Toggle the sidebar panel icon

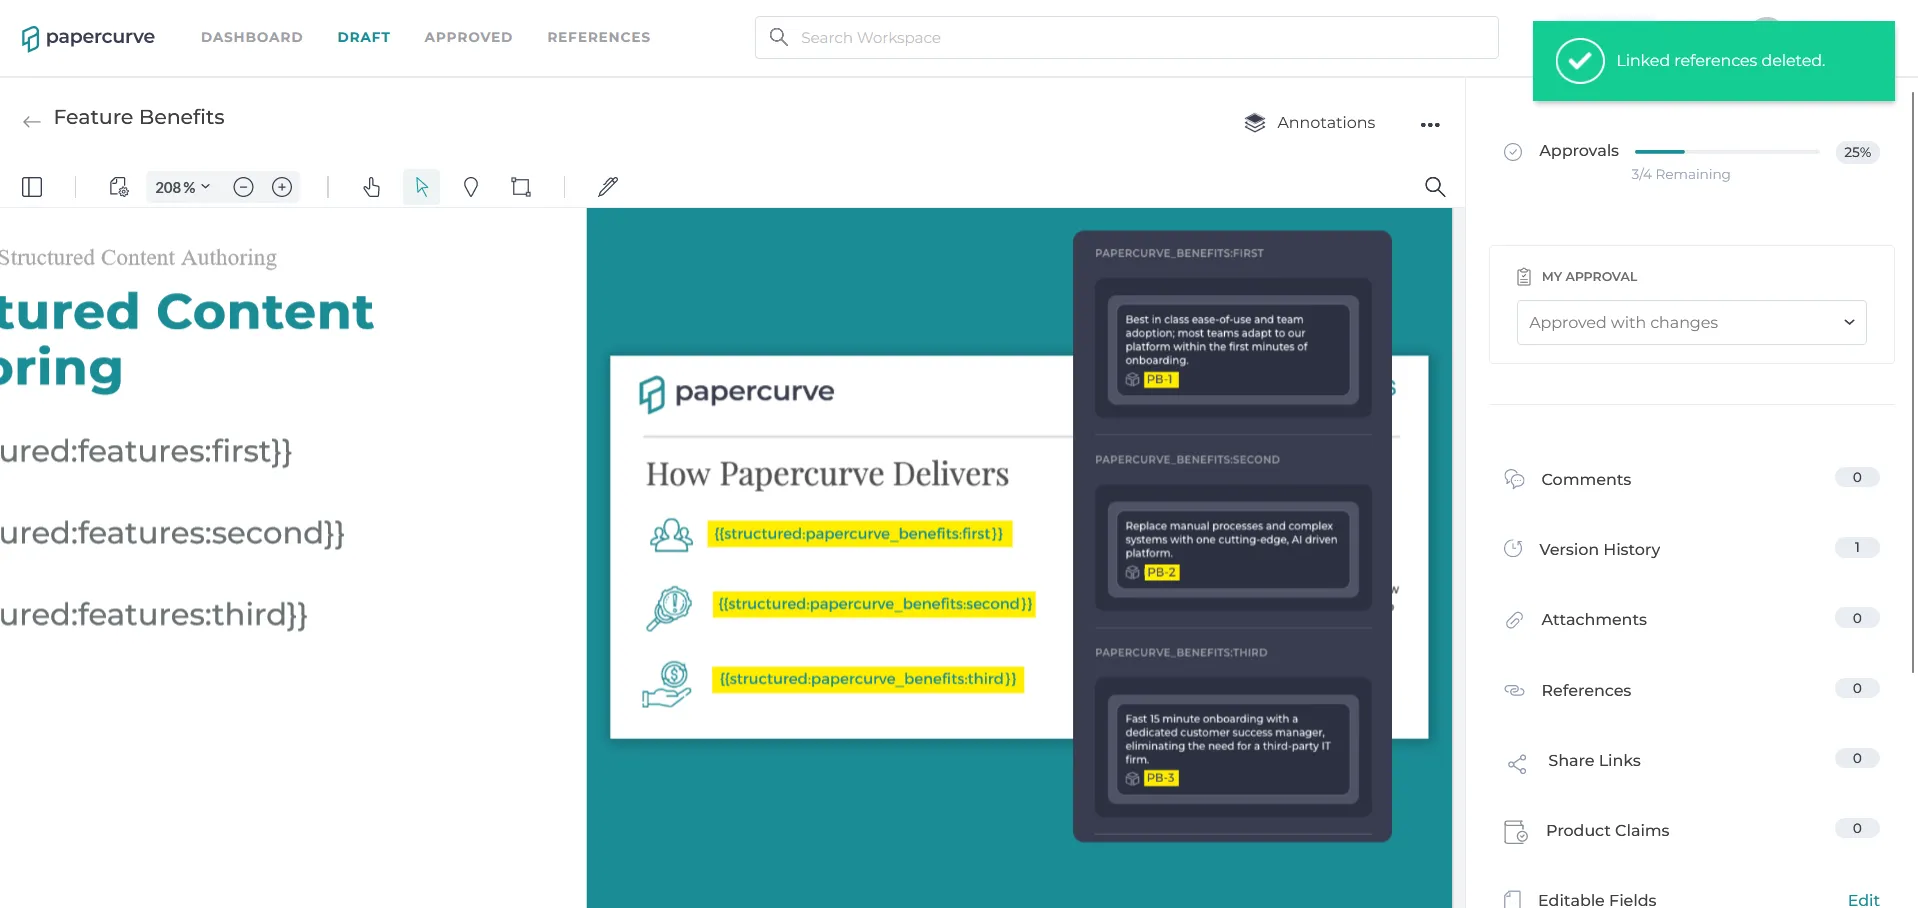[32, 187]
